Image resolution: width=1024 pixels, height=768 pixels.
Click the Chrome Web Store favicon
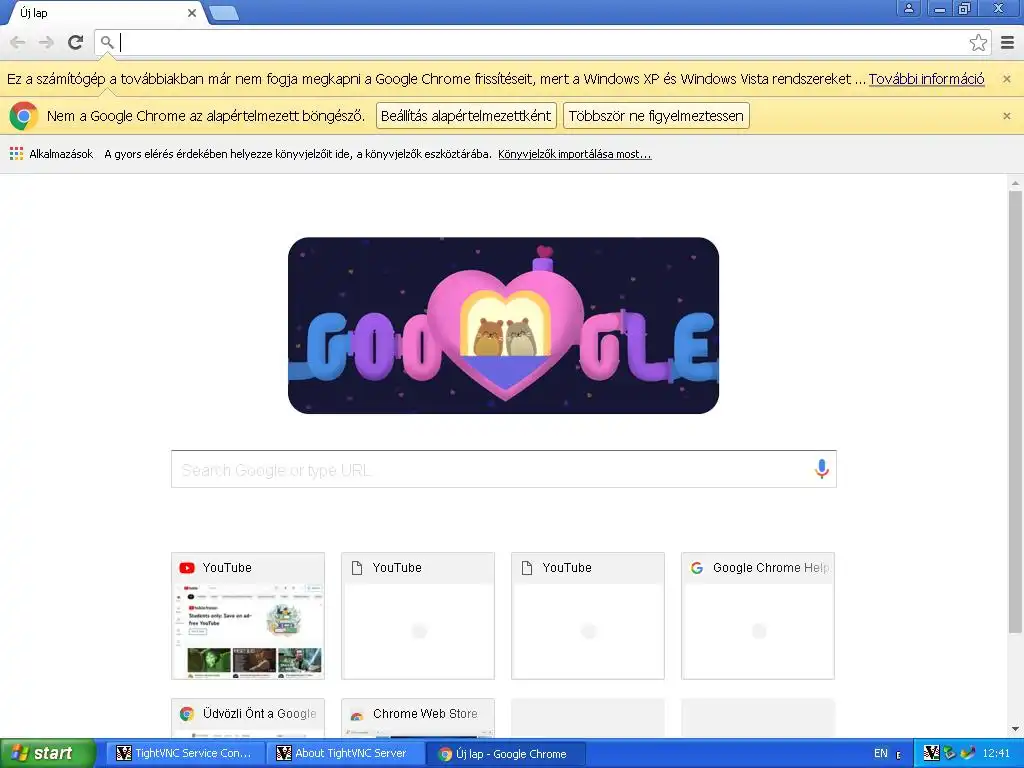click(x=357, y=715)
